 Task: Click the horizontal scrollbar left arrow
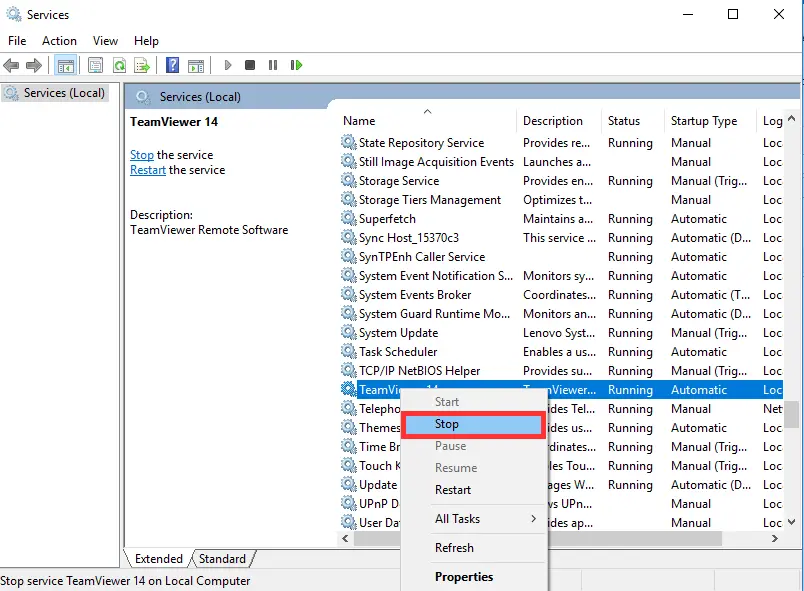coord(345,539)
